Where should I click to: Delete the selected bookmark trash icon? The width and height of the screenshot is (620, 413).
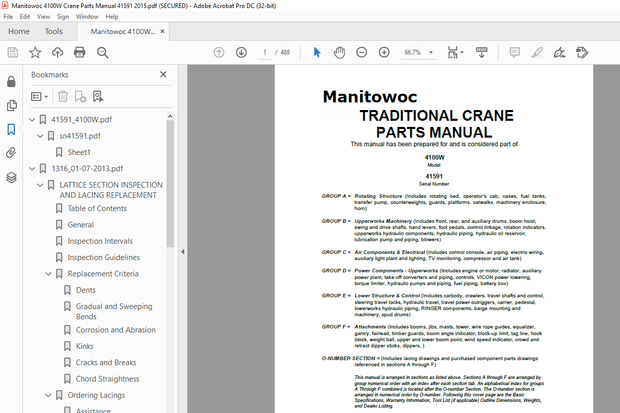[63, 96]
